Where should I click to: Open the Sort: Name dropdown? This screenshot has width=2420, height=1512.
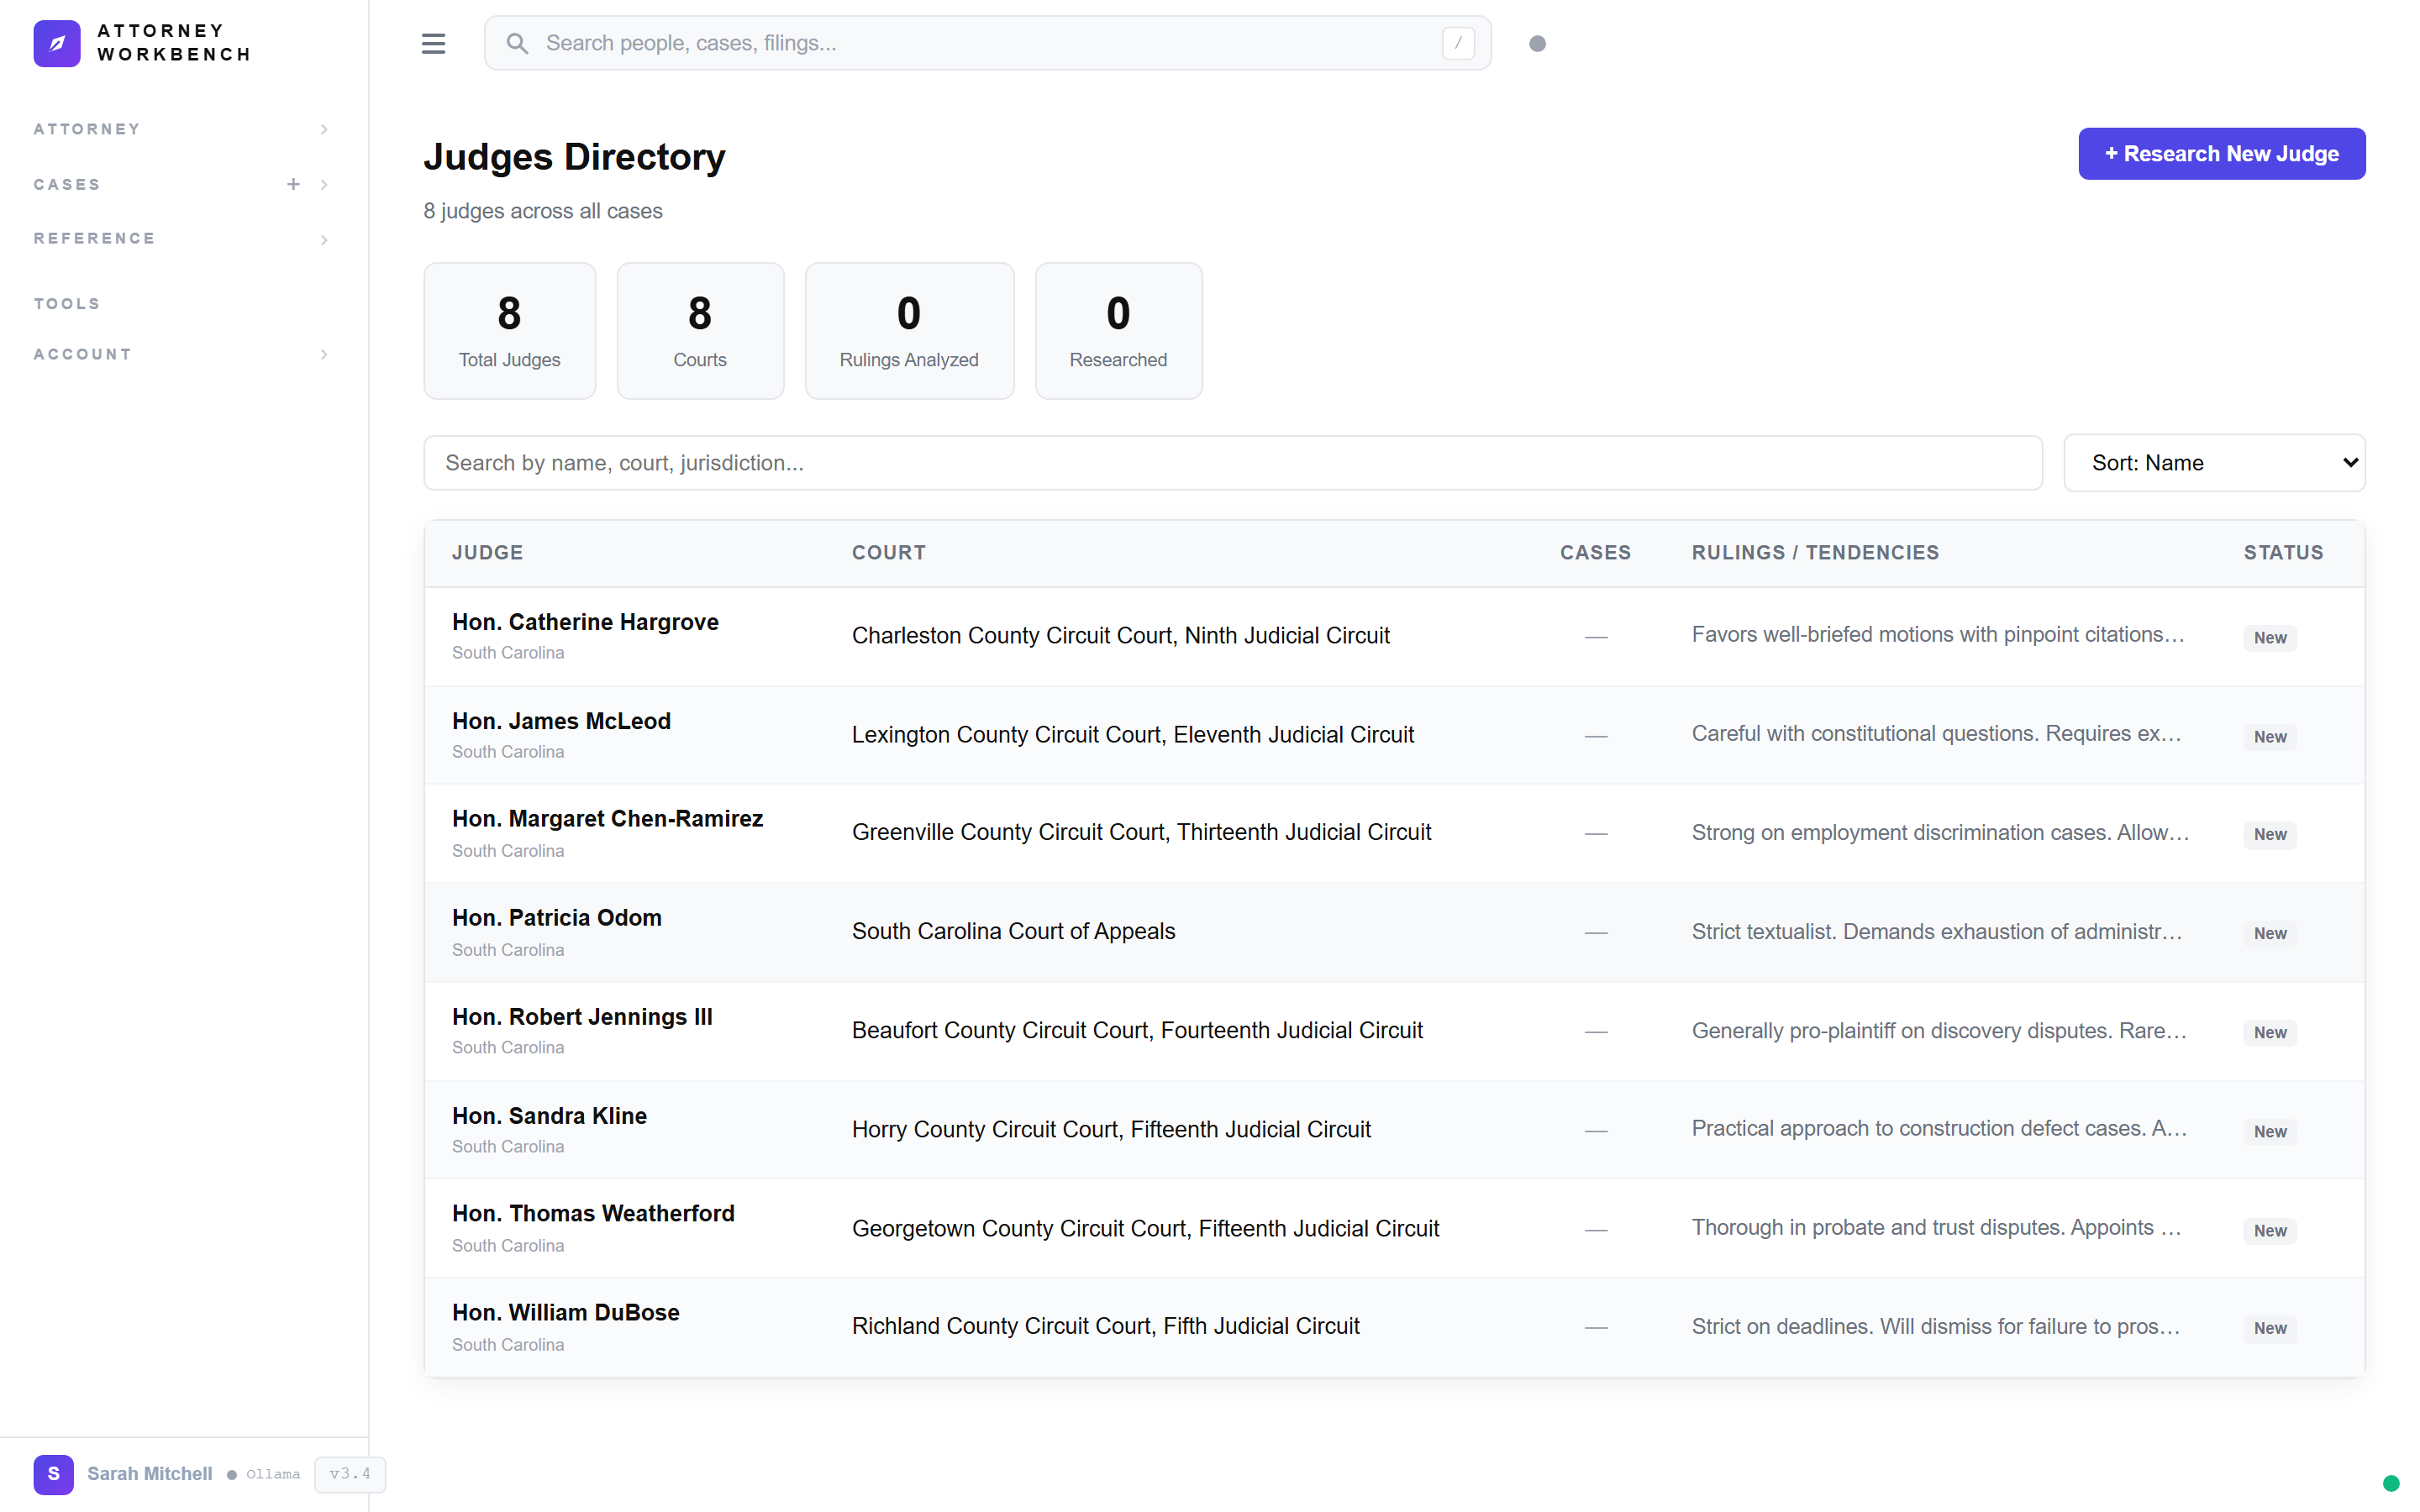point(2214,462)
